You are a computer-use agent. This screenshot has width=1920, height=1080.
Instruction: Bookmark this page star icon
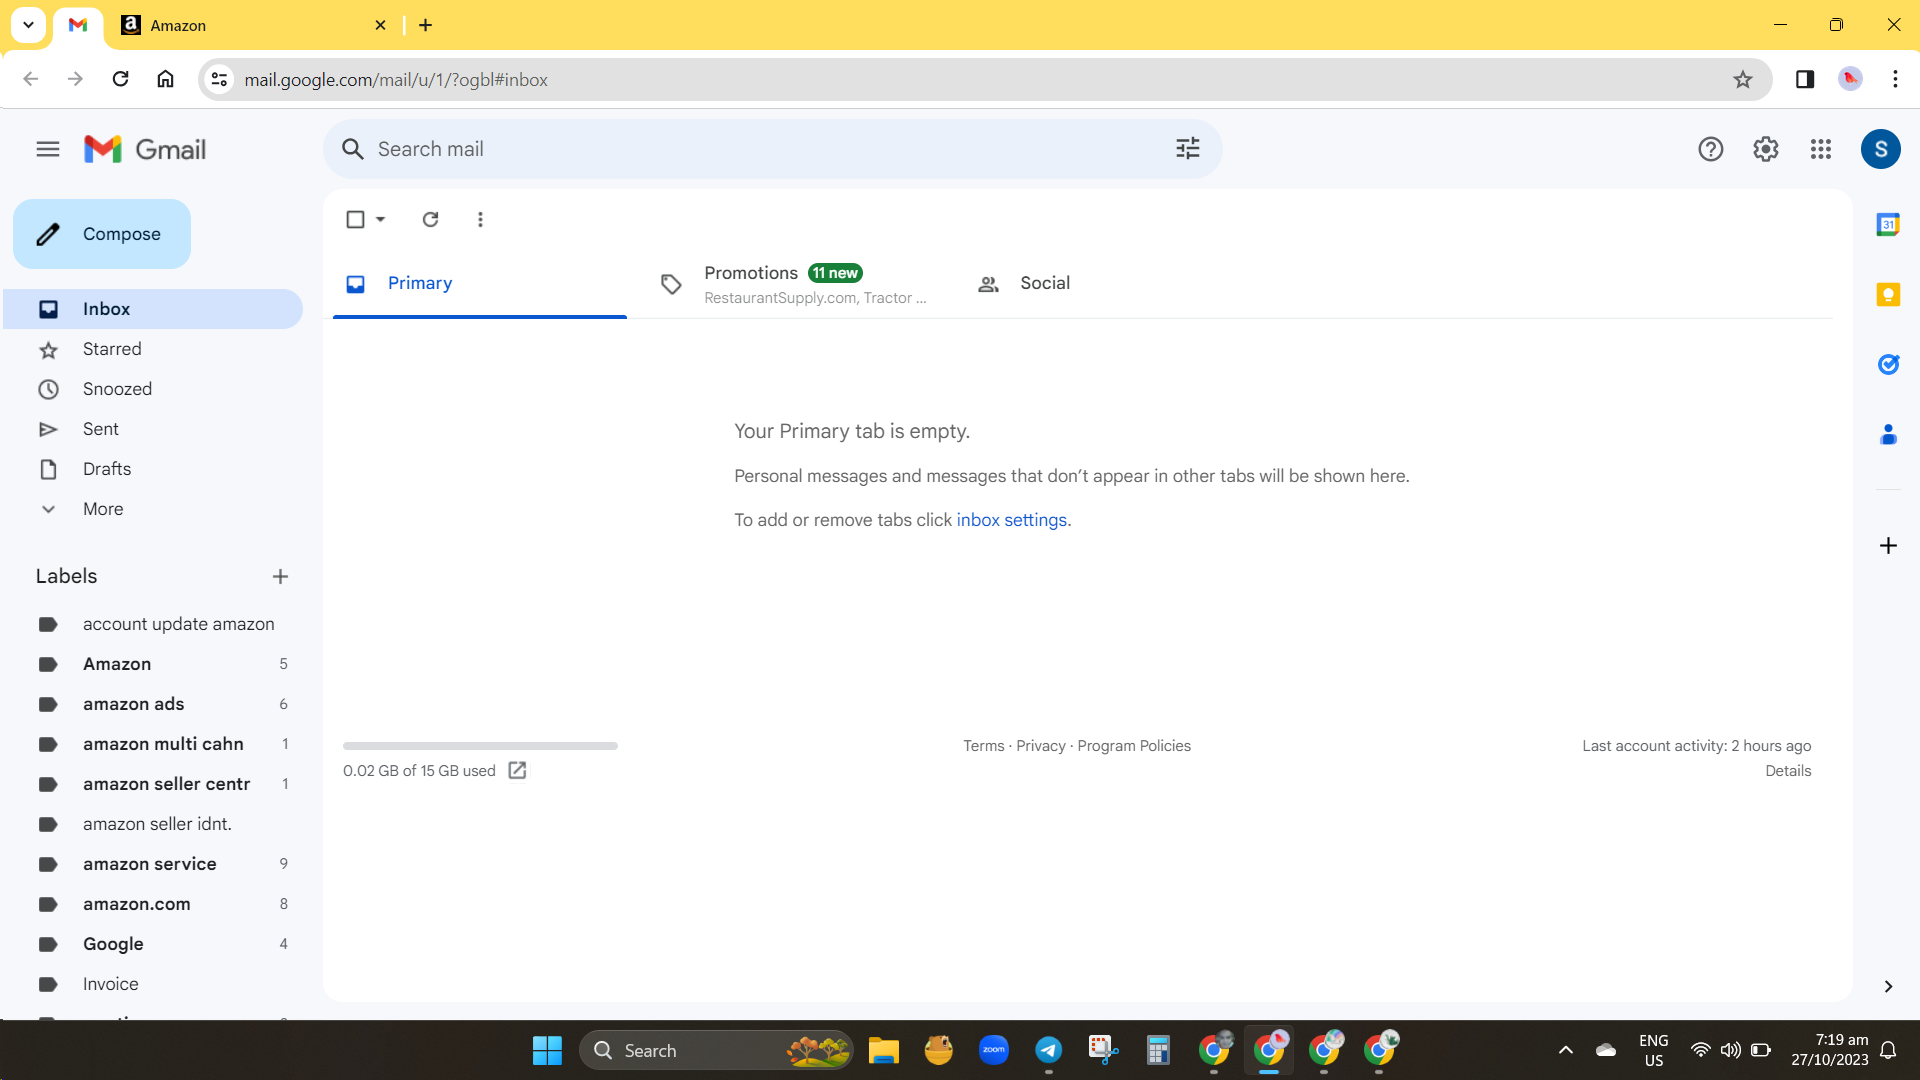pos(1742,79)
